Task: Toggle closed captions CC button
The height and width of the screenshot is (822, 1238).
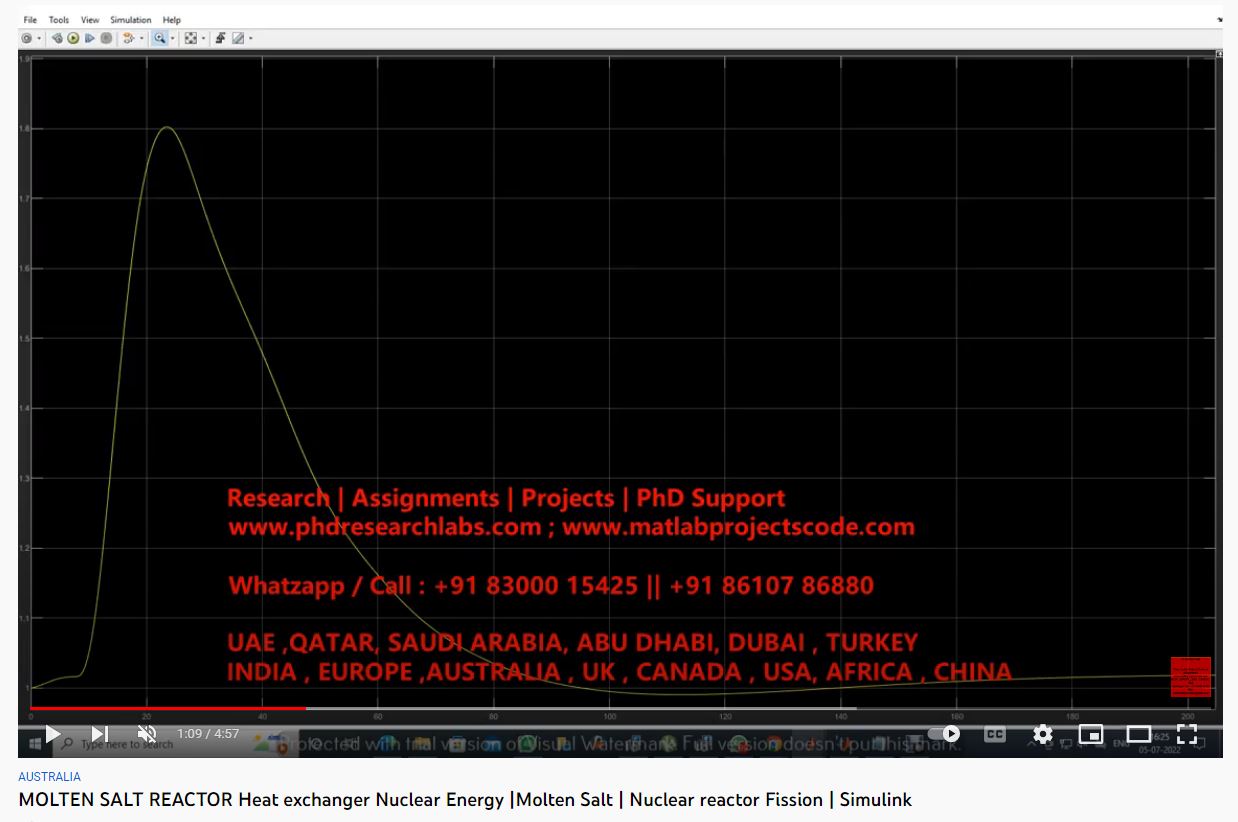Action: tap(994, 734)
